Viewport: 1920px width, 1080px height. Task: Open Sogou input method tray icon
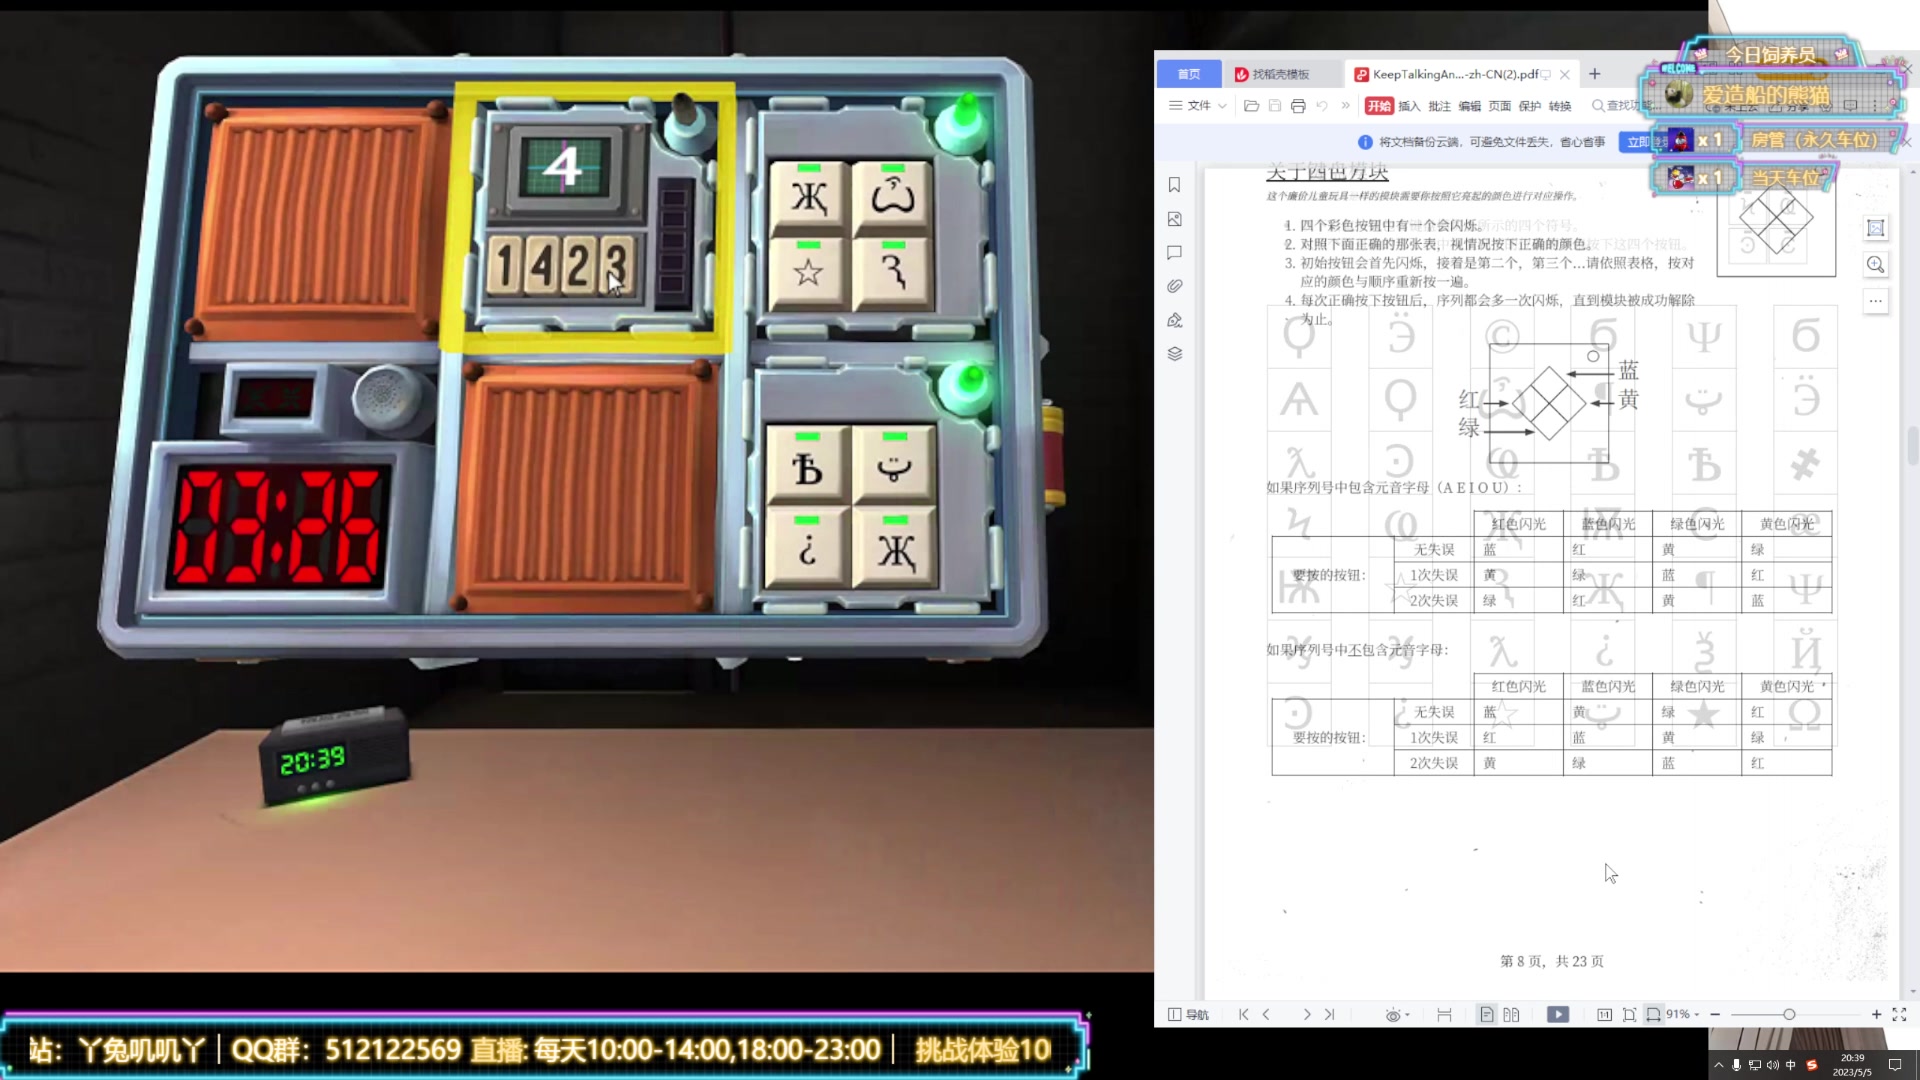tap(1811, 1065)
